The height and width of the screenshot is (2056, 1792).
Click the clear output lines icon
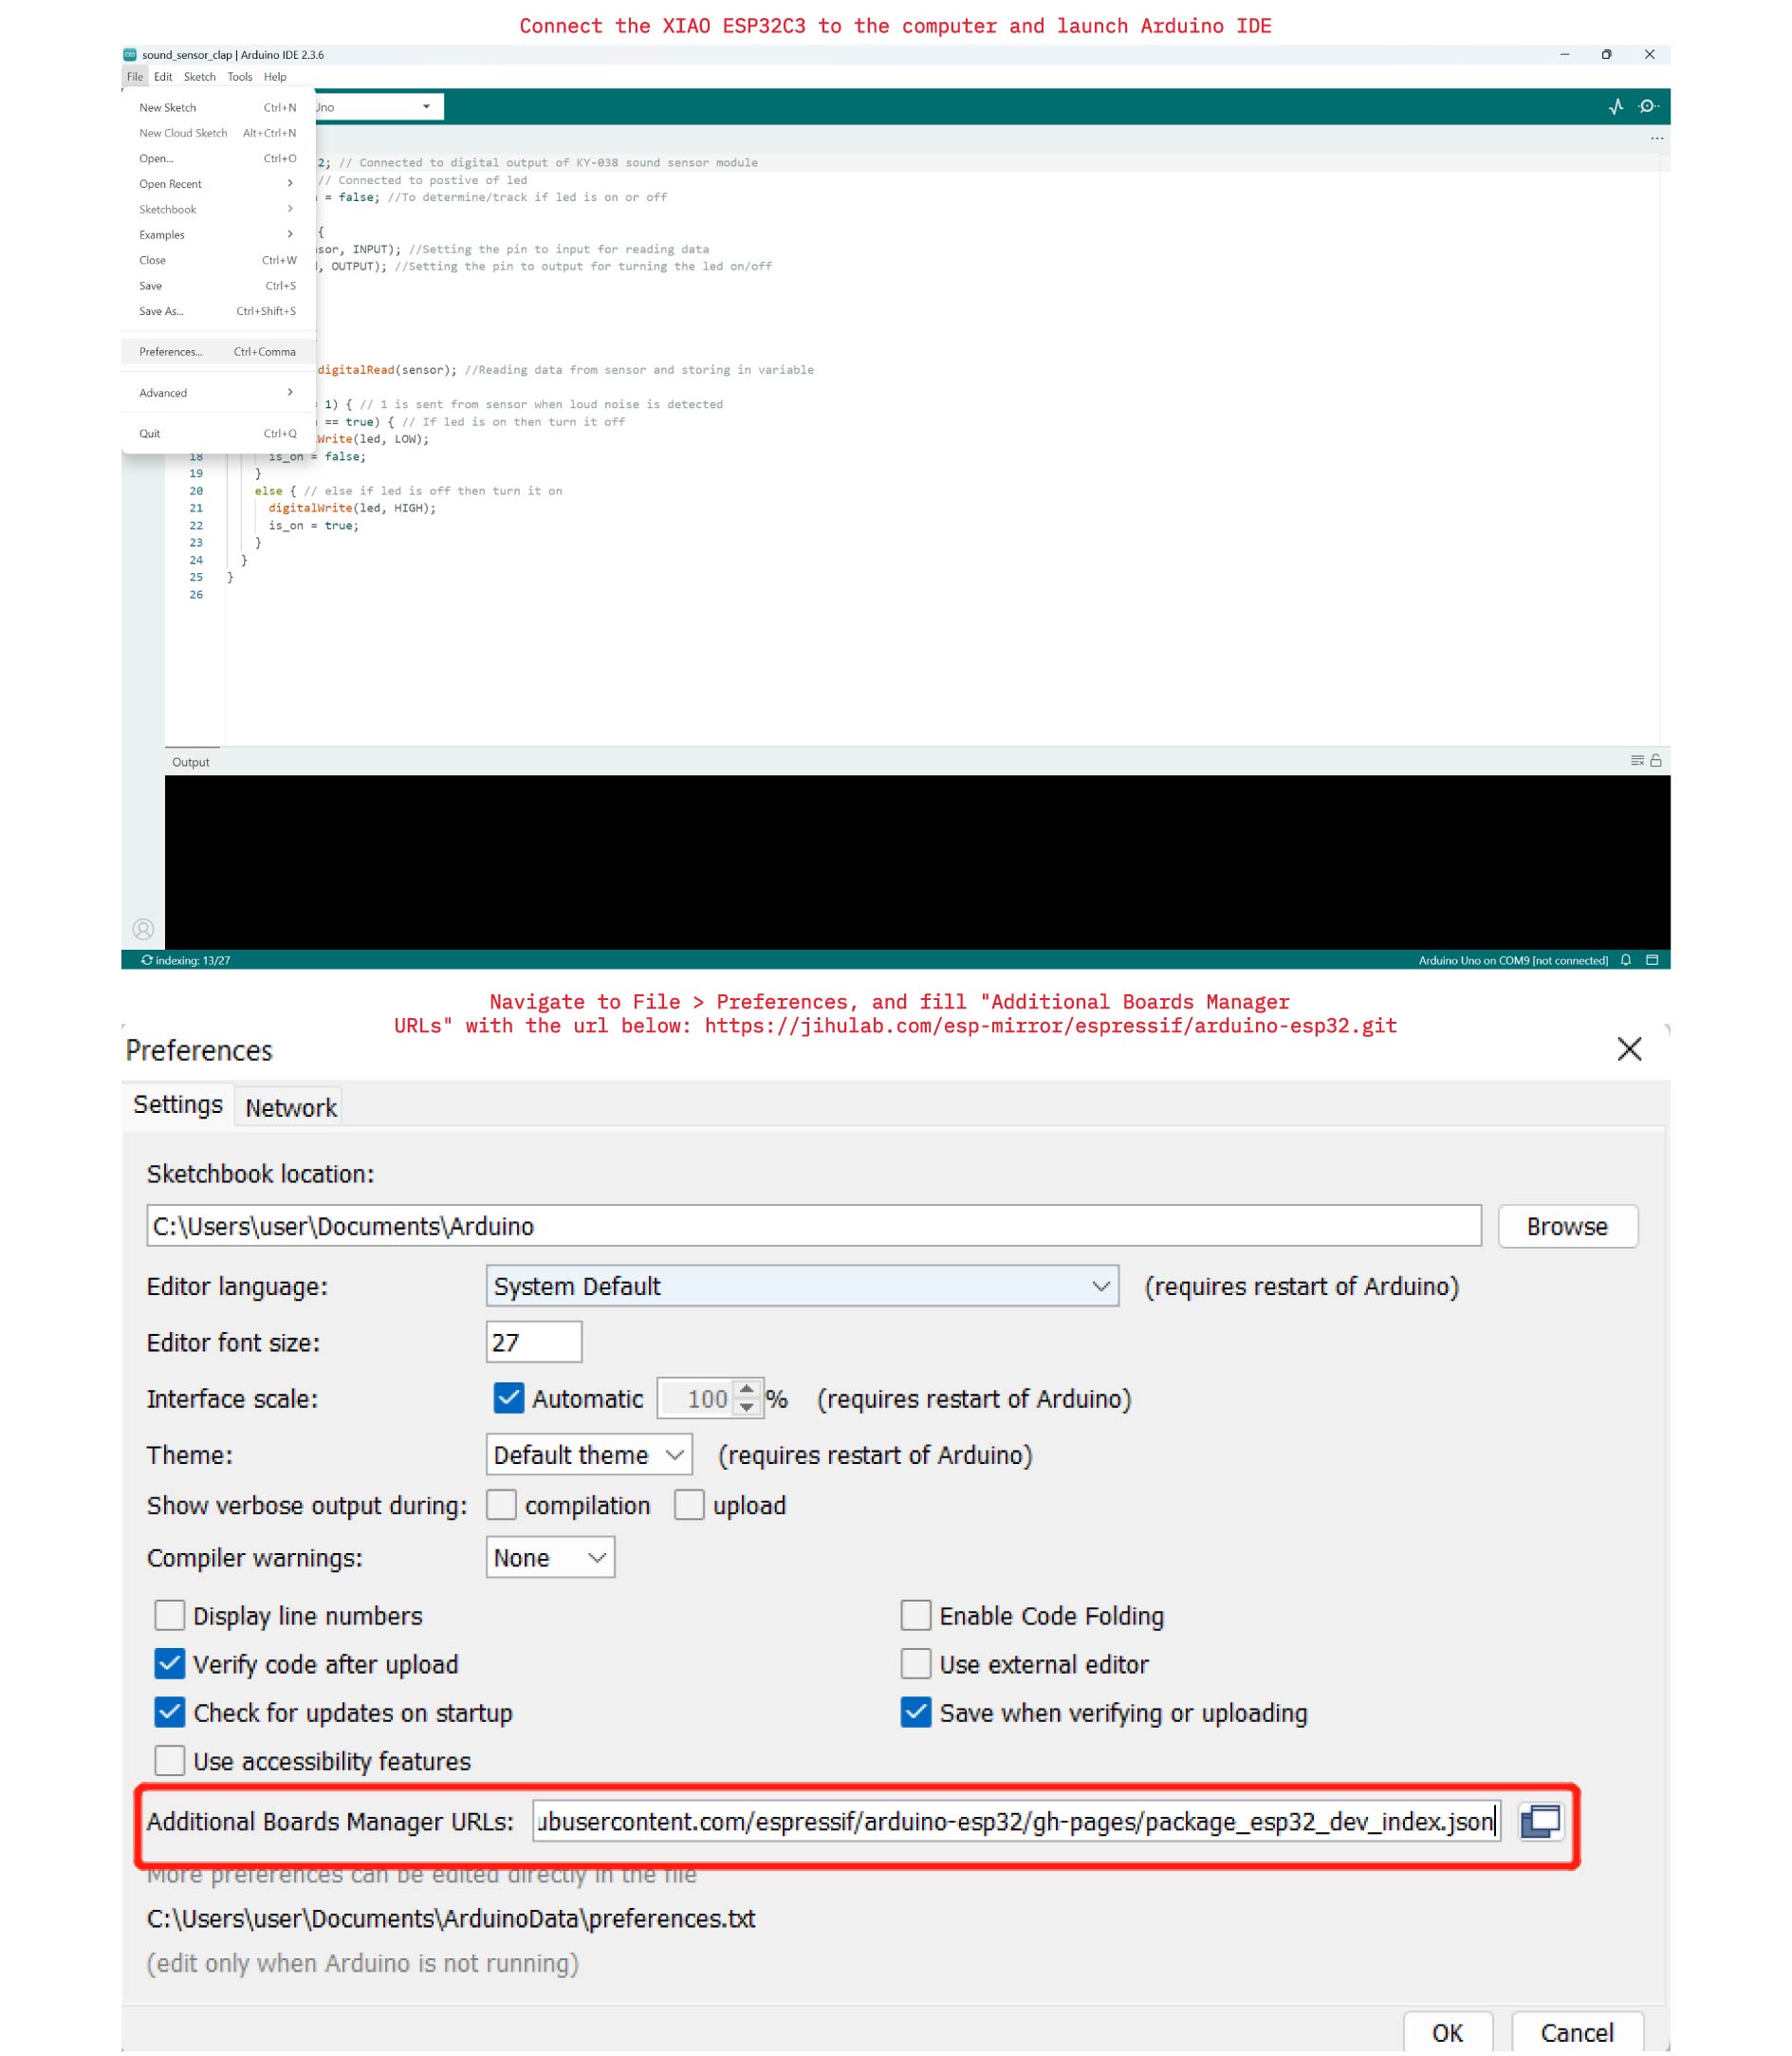tap(1637, 761)
